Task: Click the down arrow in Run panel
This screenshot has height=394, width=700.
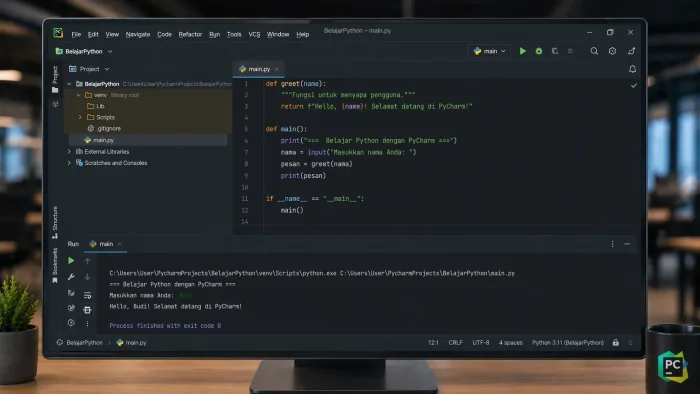Action: (88, 277)
